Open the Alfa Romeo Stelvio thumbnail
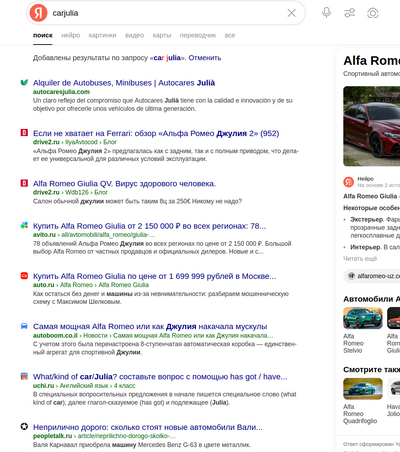 [x=363, y=318]
